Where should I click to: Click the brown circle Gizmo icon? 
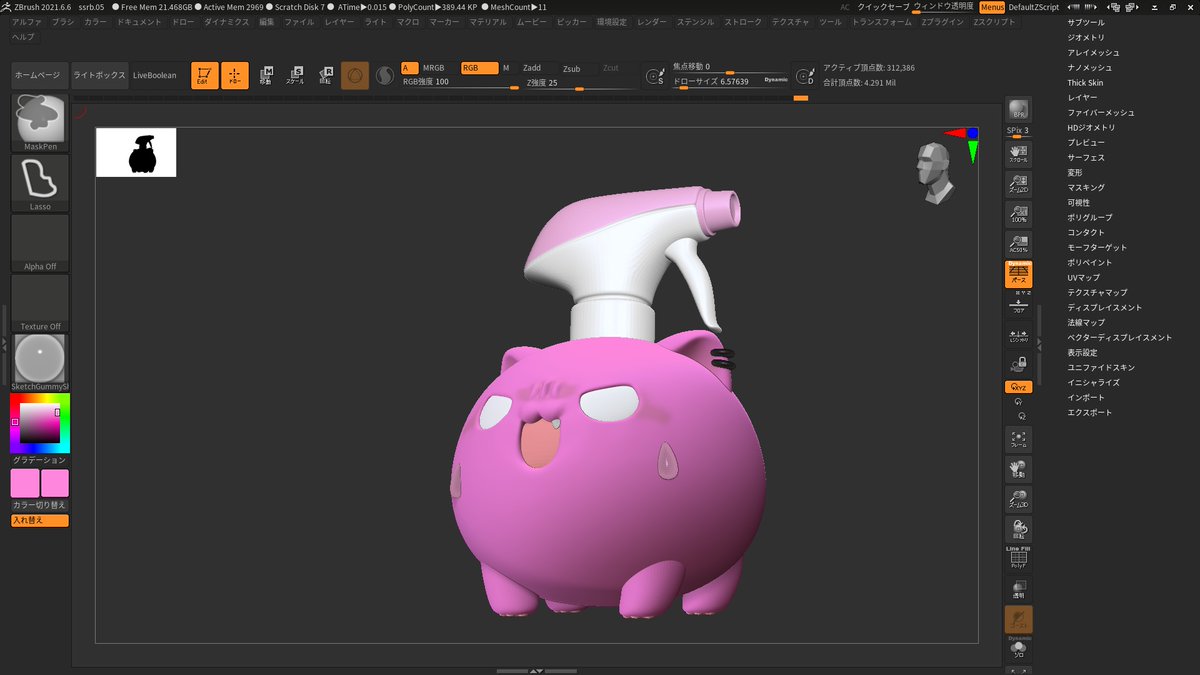click(x=355, y=75)
